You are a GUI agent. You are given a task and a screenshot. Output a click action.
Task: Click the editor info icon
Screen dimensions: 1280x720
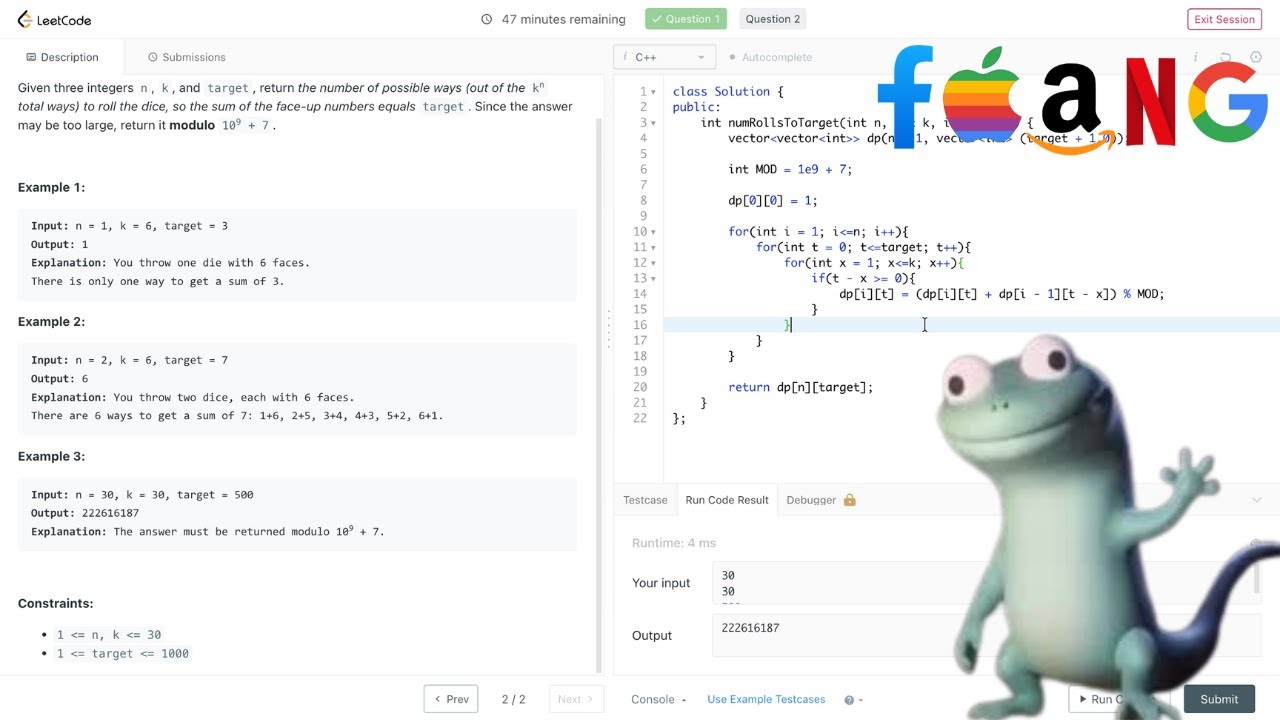(x=1195, y=57)
